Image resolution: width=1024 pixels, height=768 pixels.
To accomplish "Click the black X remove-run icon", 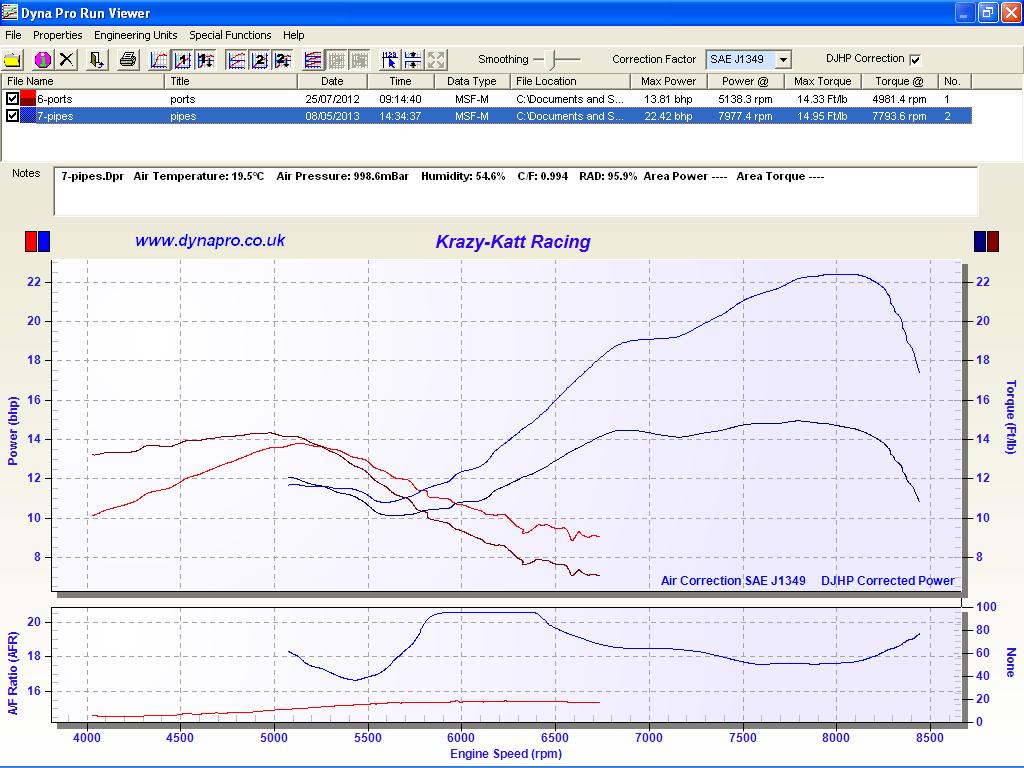I will click(67, 60).
